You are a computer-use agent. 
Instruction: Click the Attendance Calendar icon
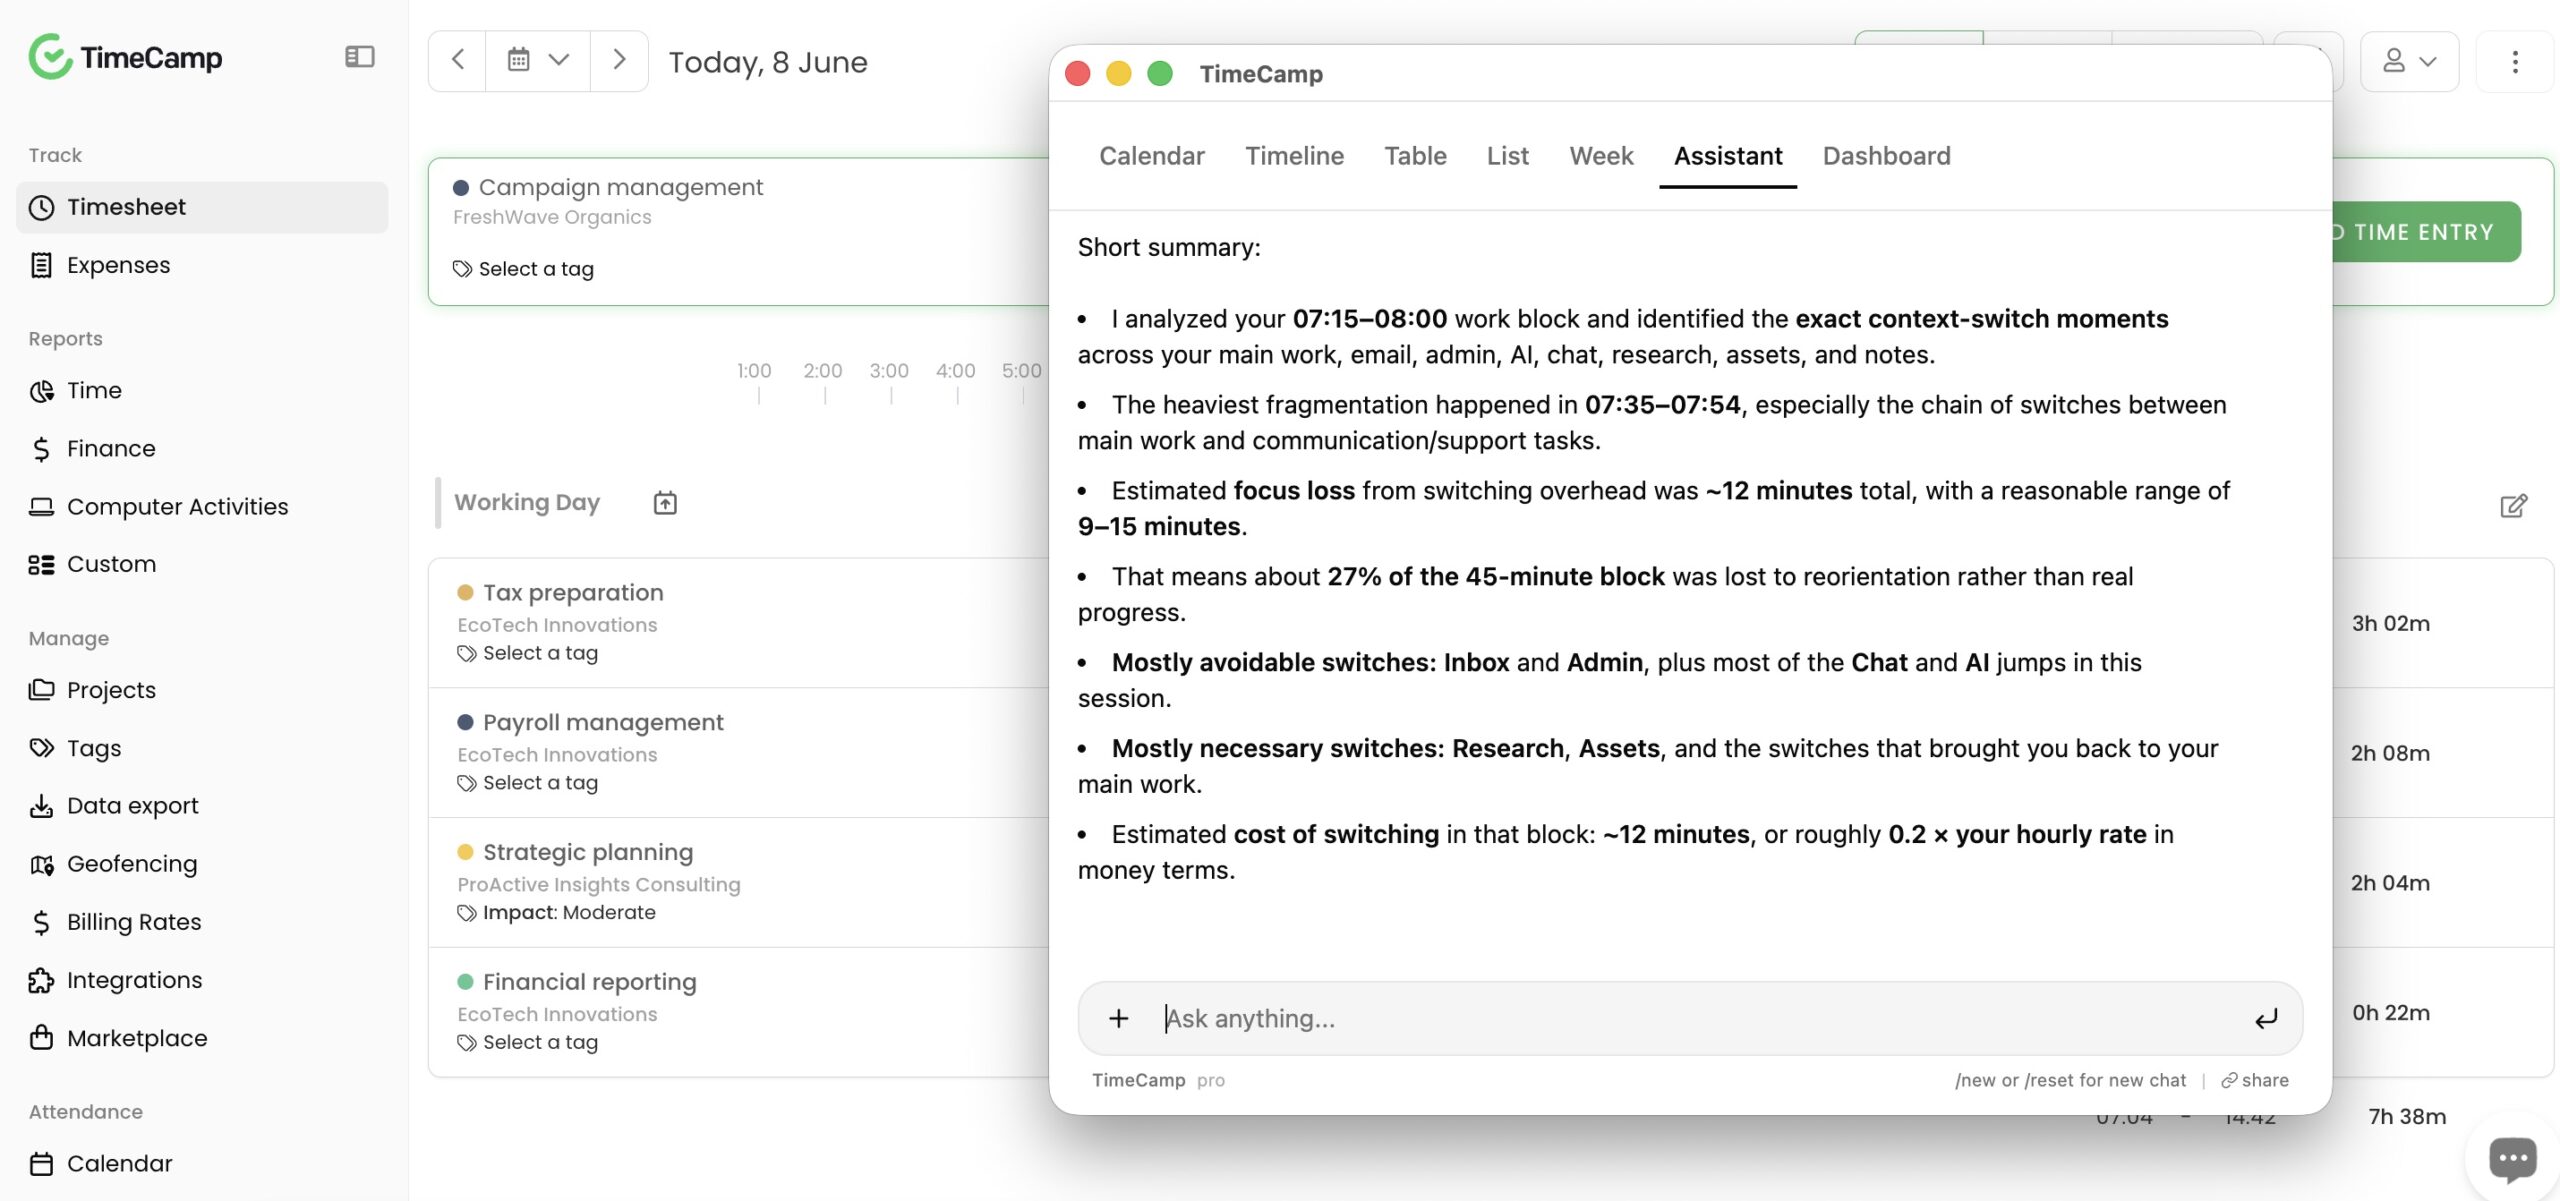(41, 1164)
